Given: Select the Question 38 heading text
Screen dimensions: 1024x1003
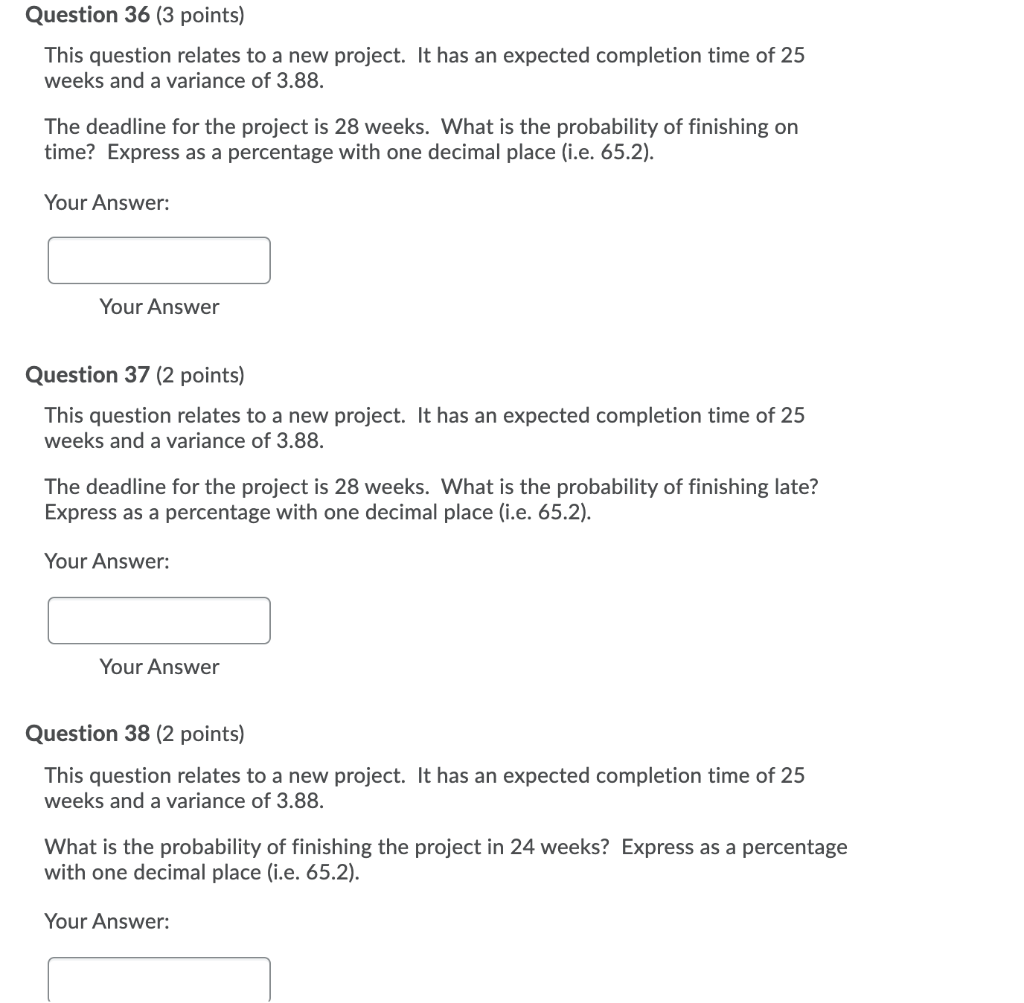Looking at the screenshot, I should click(x=86, y=733).
